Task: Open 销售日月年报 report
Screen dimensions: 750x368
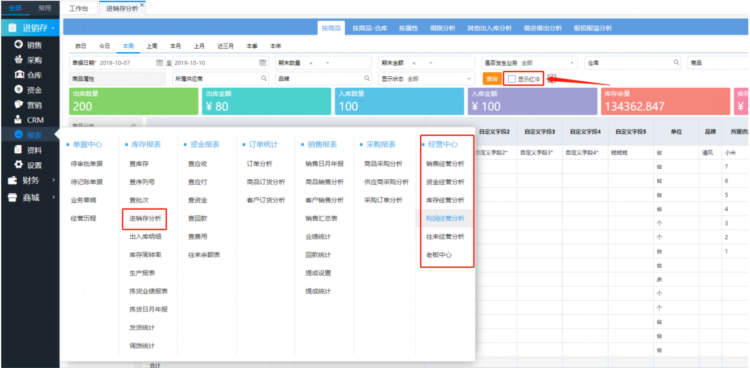Action: (x=324, y=164)
